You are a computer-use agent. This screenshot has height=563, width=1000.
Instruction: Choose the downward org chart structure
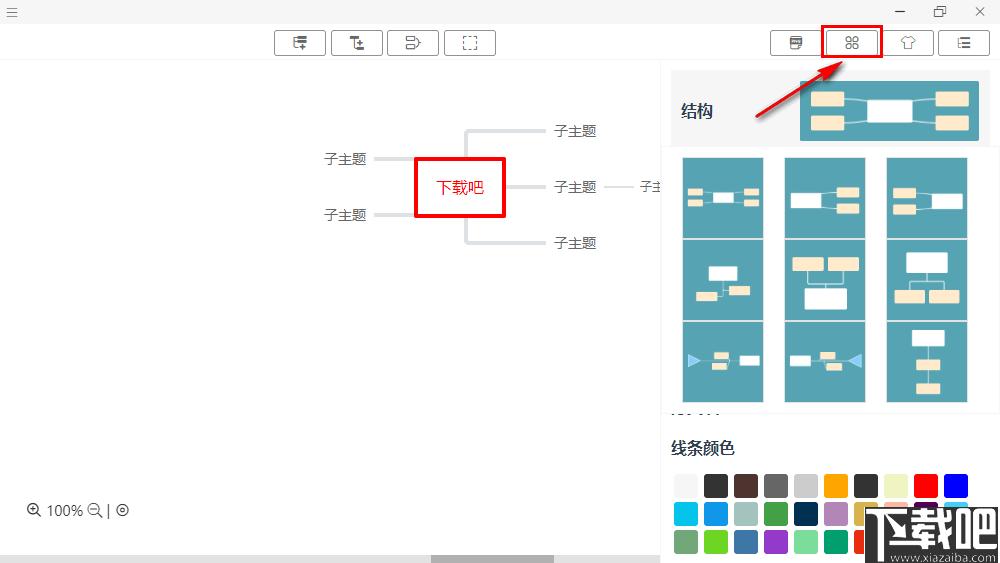(x=927, y=280)
